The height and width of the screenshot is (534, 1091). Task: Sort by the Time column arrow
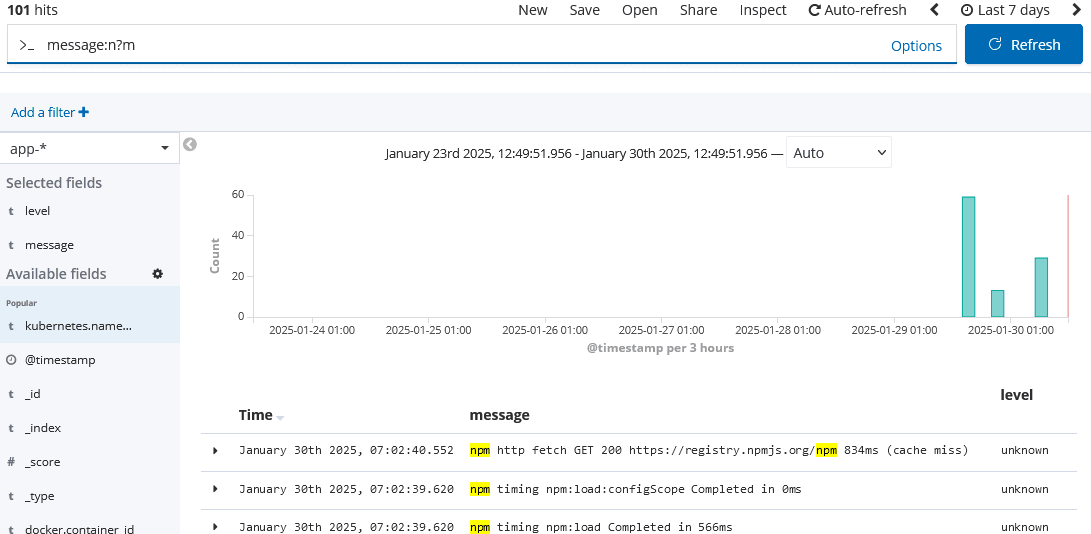click(280, 417)
